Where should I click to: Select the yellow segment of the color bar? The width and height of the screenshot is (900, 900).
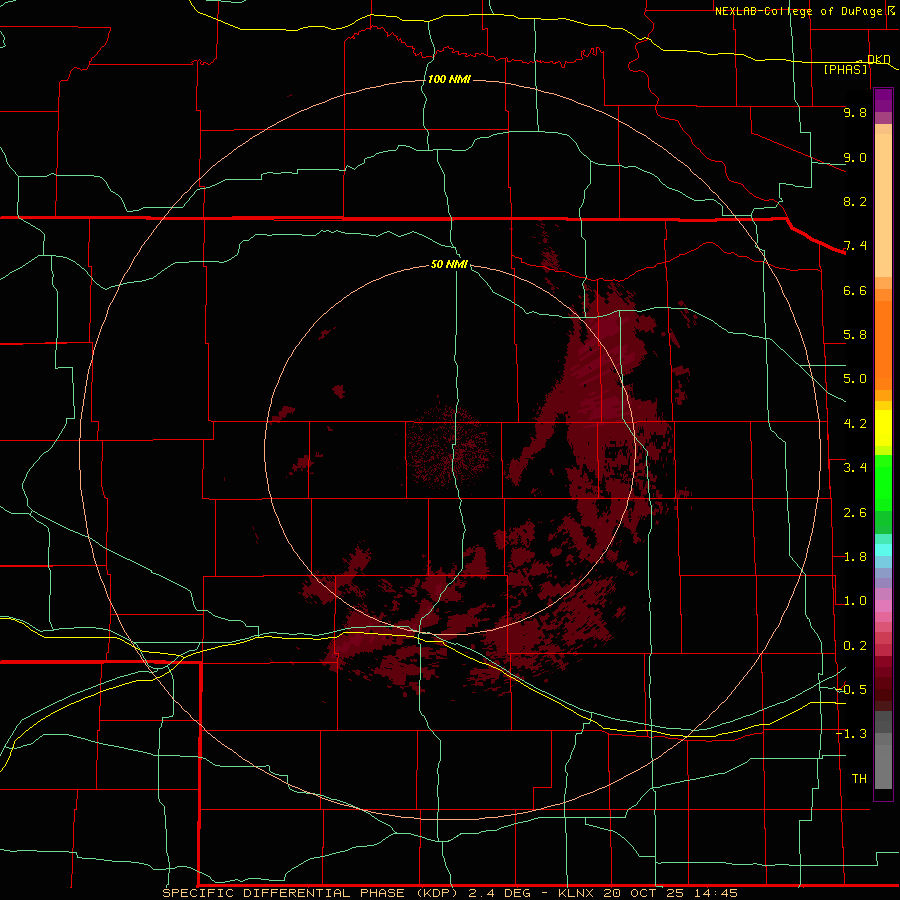[x=883, y=428]
